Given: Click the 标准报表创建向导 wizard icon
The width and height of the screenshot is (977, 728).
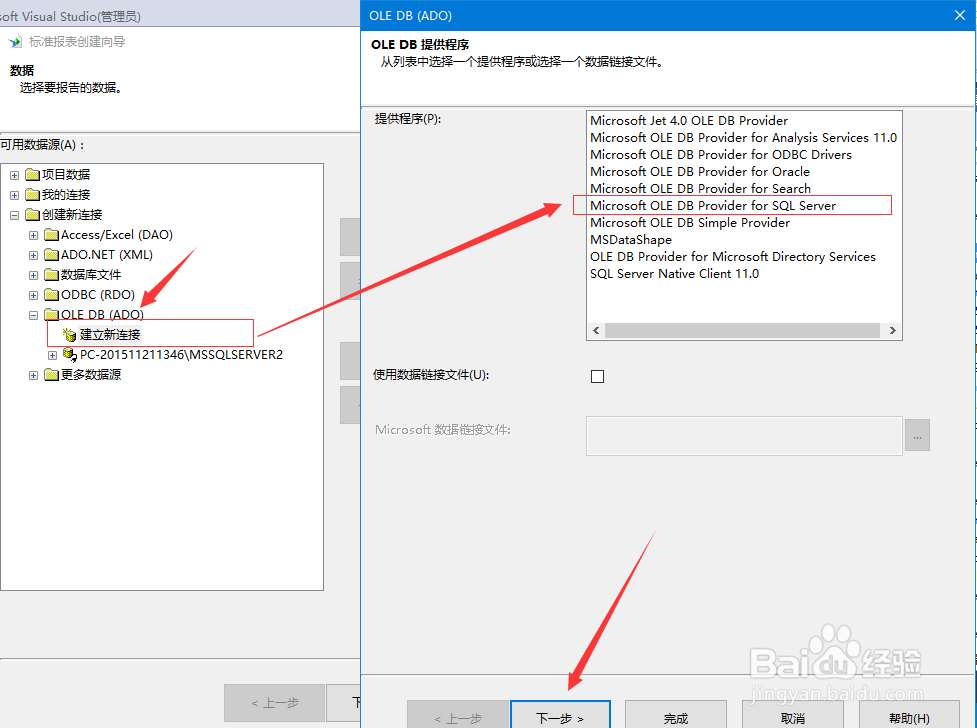Looking at the screenshot, I should click(14, 42).
